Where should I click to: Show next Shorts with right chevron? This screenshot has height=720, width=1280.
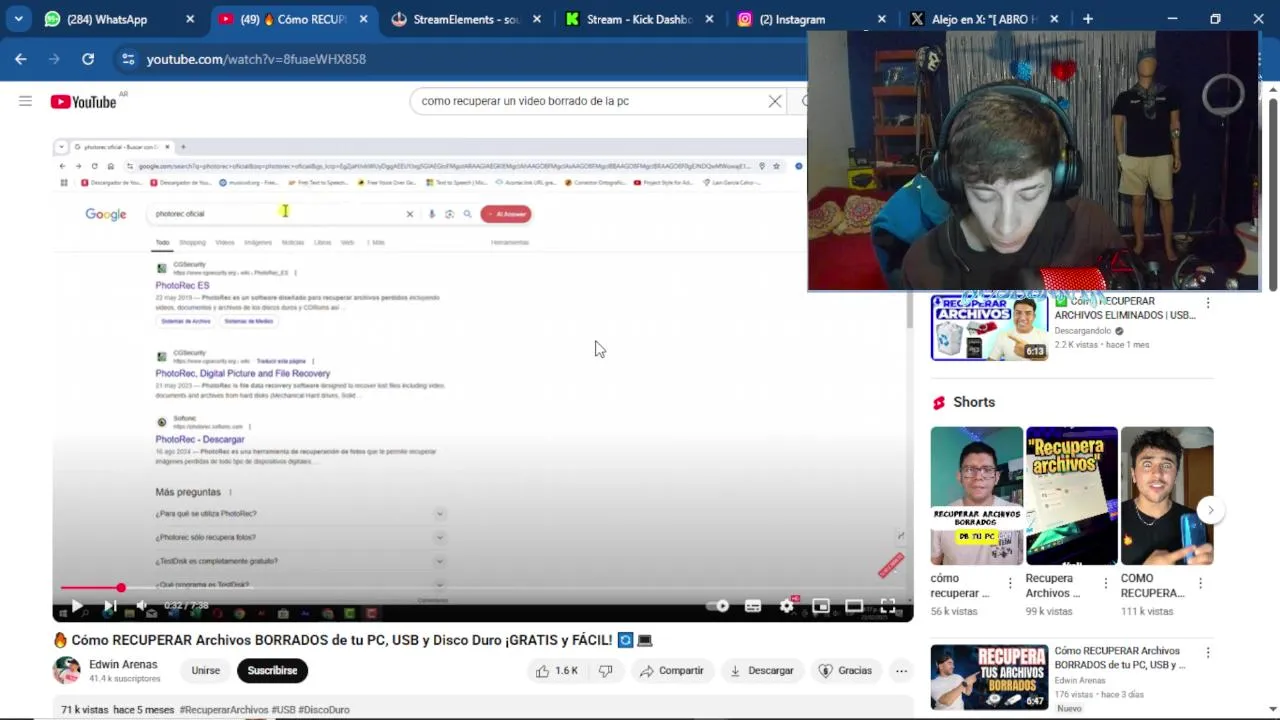(x=1210, y=510)
